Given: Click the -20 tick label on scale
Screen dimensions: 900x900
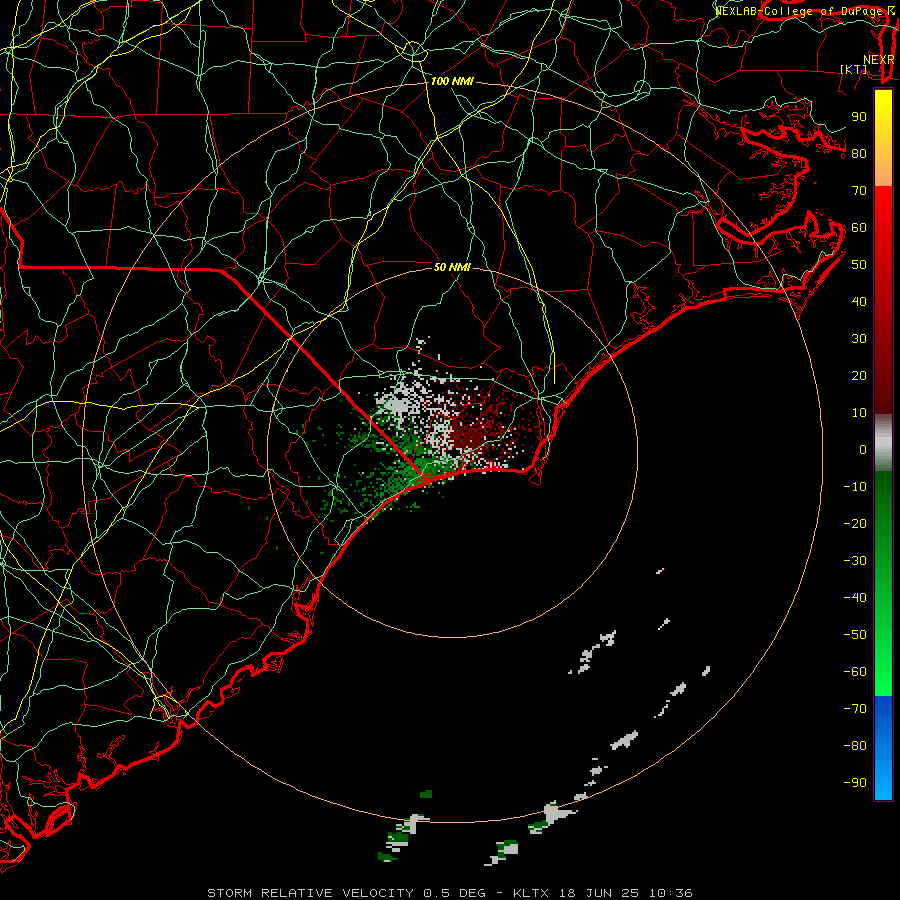Looking at the screenshot, I should coord(855,524).
